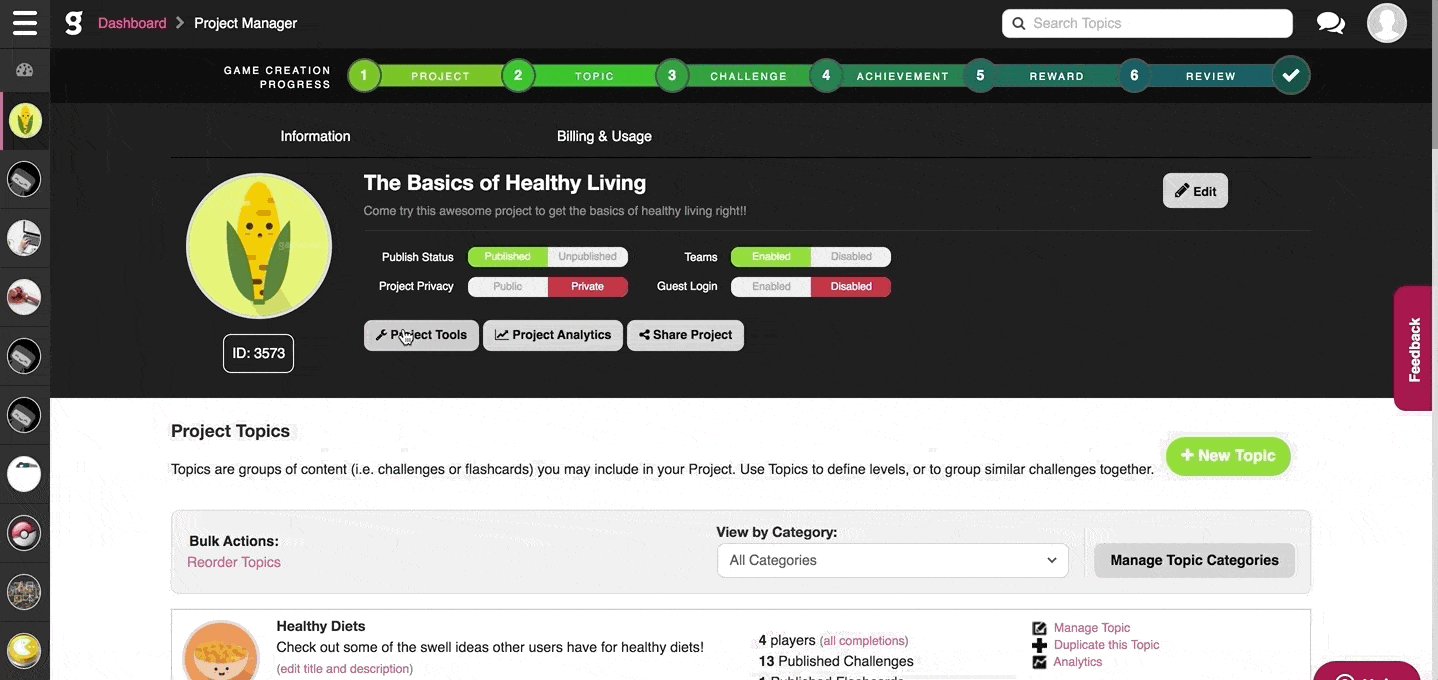Open Manage Topic Categories

tap(1194, 560)
